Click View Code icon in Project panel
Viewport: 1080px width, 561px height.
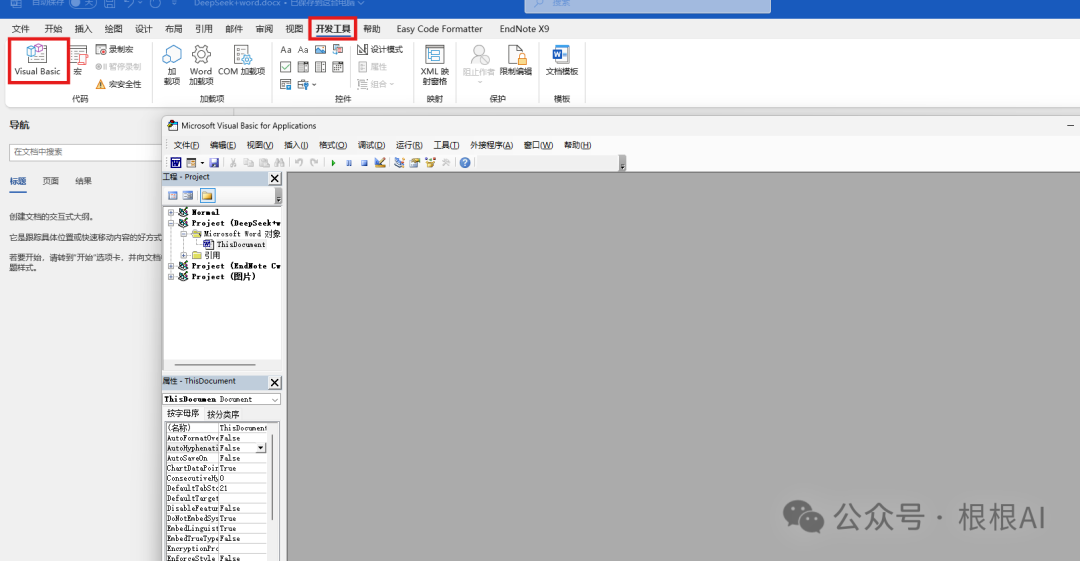(x=173, y=196)
